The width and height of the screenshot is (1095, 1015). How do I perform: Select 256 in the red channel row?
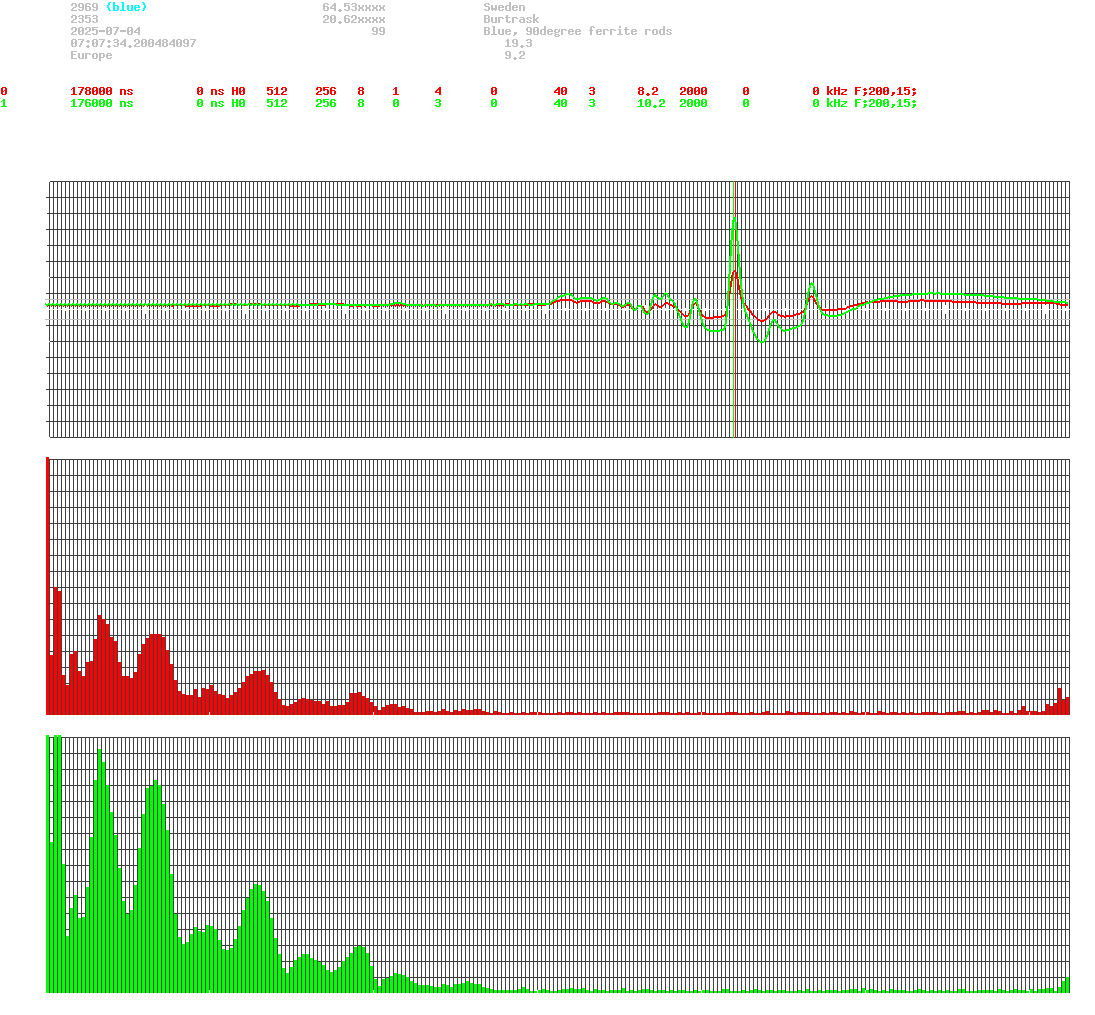pyautogui.click(x=325, y=91)
